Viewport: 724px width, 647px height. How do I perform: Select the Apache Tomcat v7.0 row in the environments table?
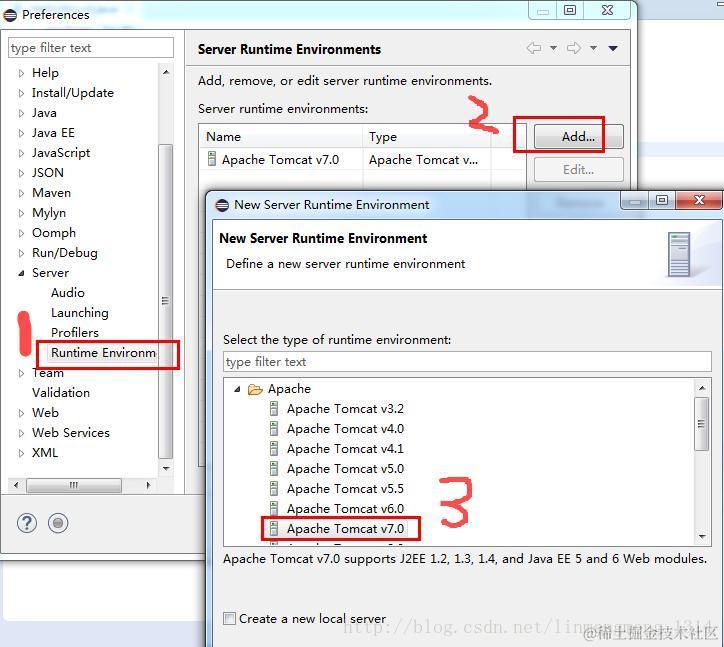click(x=362, y=159)
